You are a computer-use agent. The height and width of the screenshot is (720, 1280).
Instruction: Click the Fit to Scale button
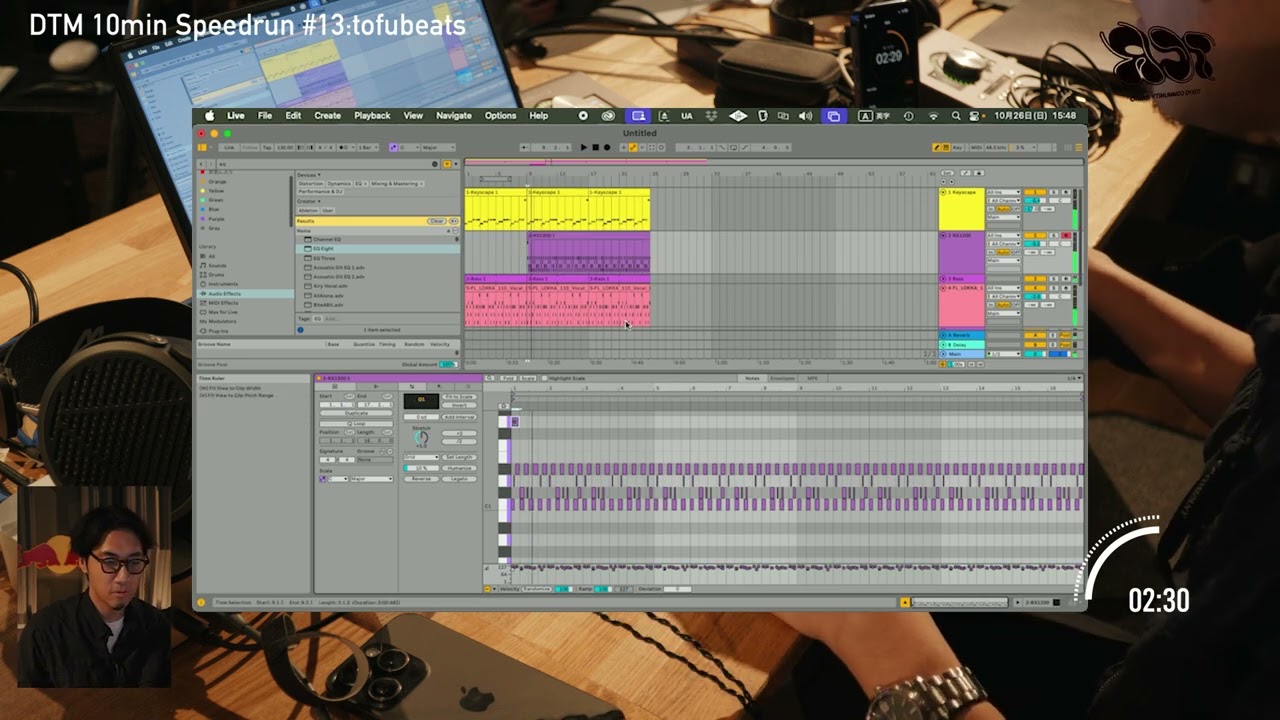(459, 397)
